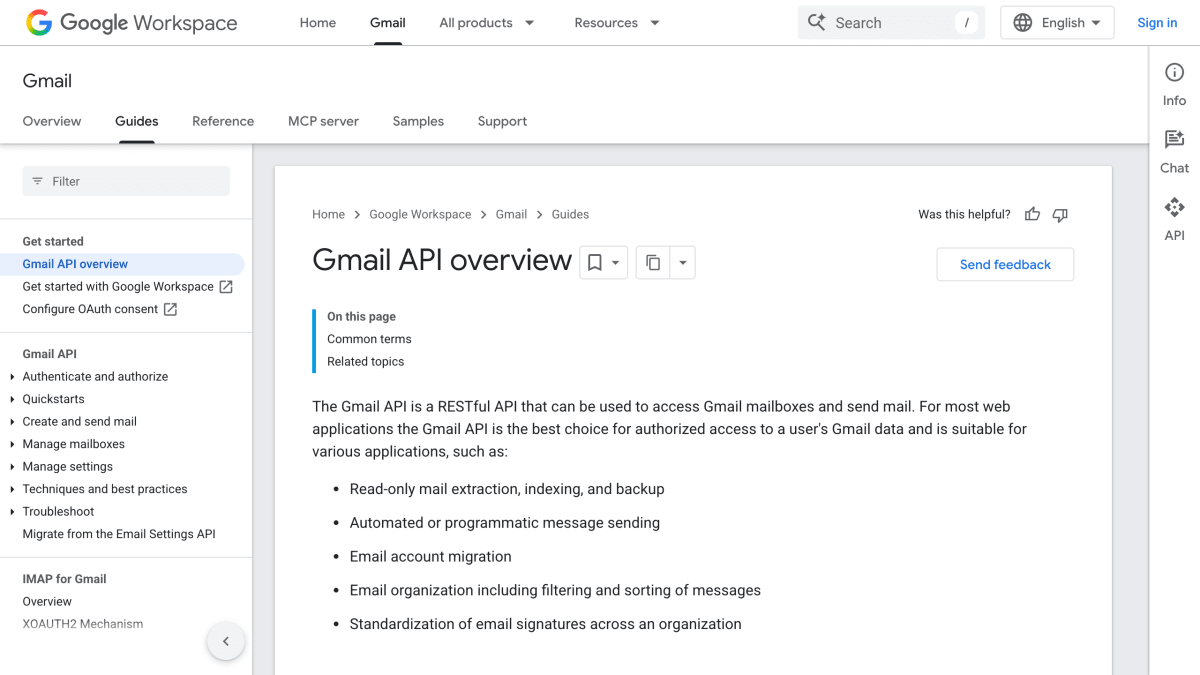Screen dimensions: 1200x675
Task: Switch to the Support tab
Action: coord(502,121)
